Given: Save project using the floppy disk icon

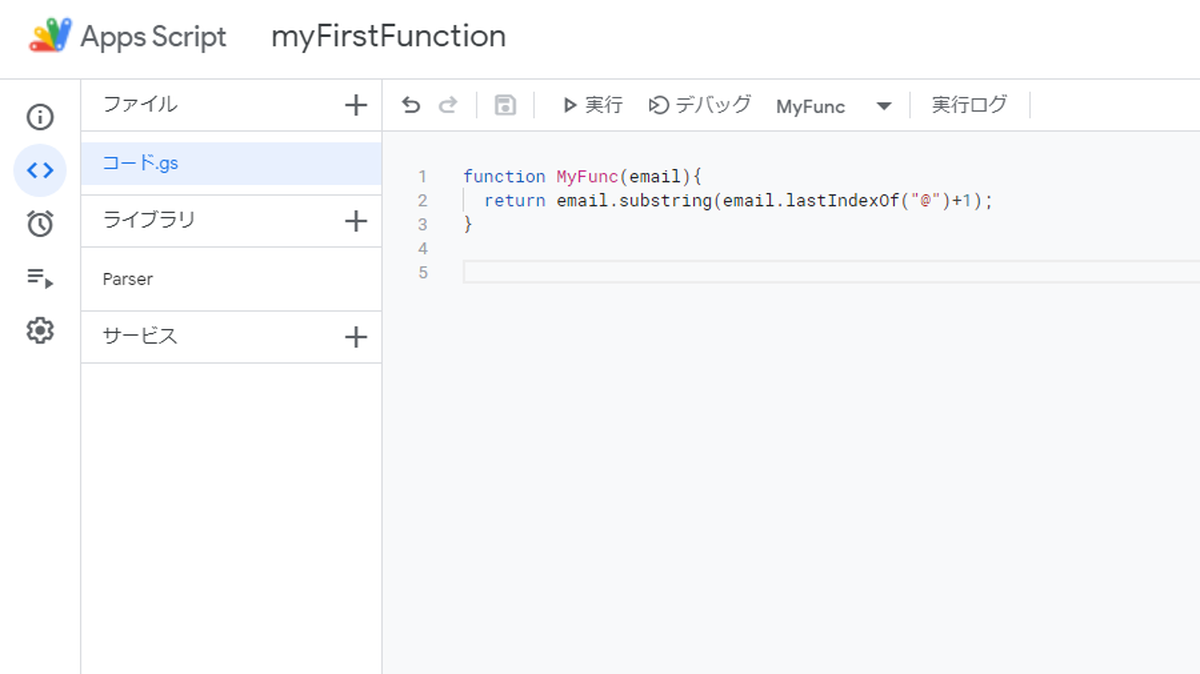Looking at the screenshot, I should (505, 105).
